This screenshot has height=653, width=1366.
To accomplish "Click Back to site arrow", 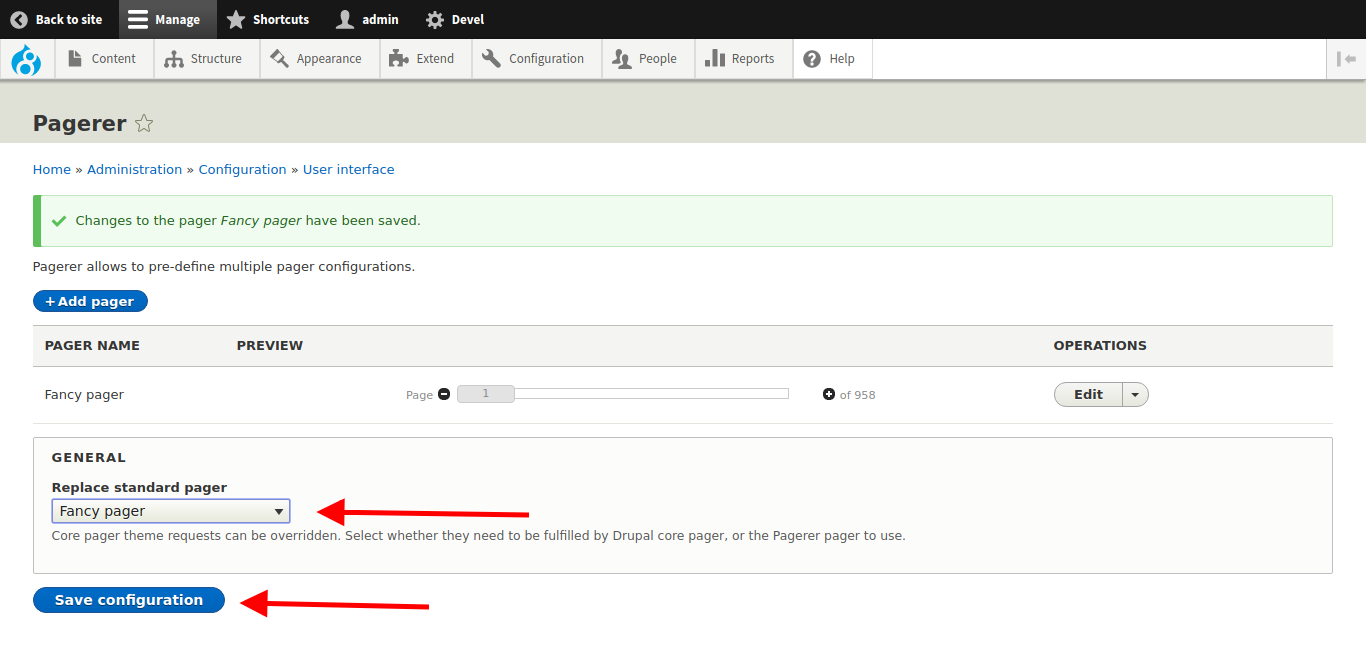I will pyautogui.click(x=57, y=19).
